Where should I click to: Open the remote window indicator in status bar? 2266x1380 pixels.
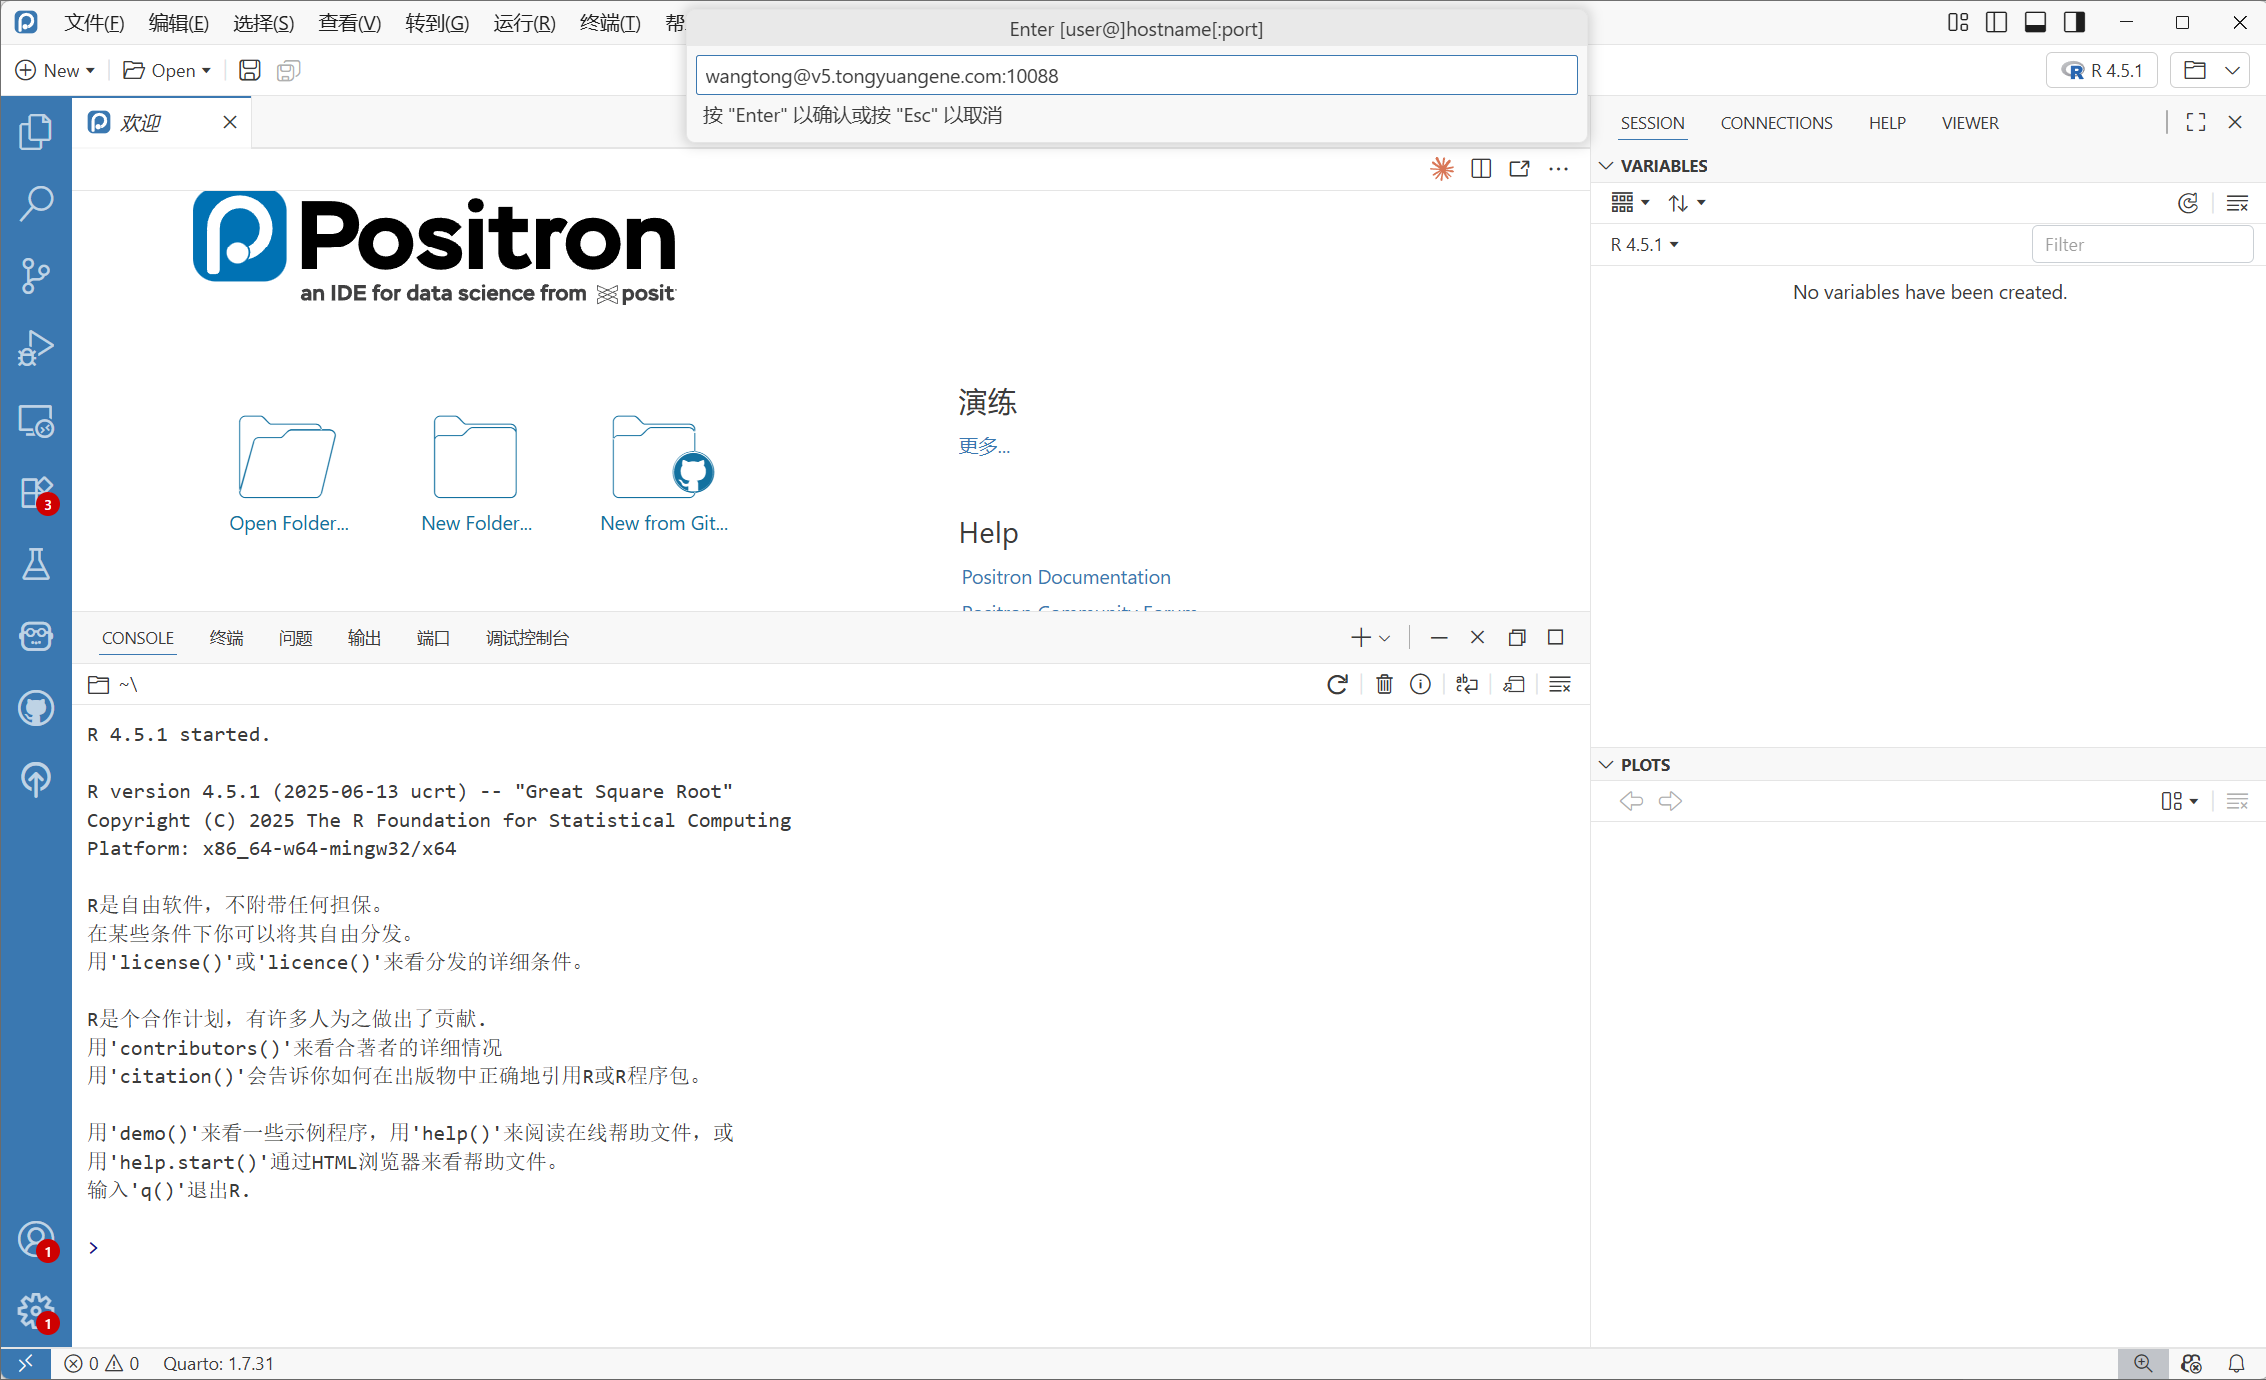click(26, 1363)
